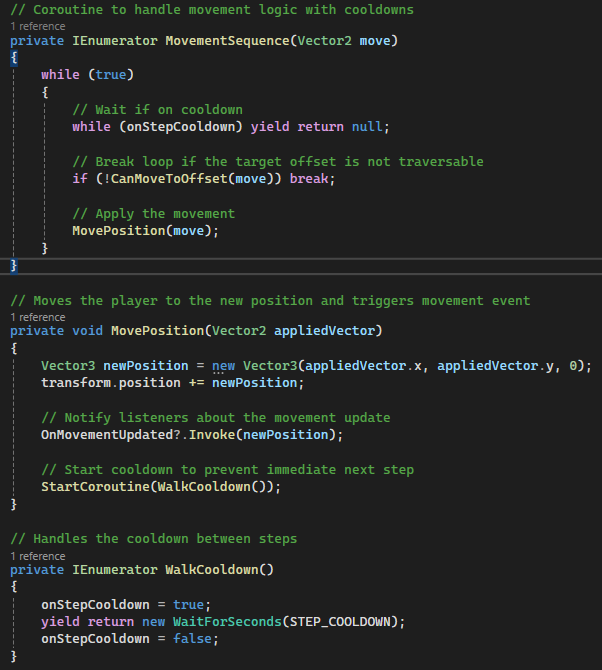Screen dimensions: 602x670
Task: Click the comment '// Notify listeners about the movement update'
Action: click(216, 417)
